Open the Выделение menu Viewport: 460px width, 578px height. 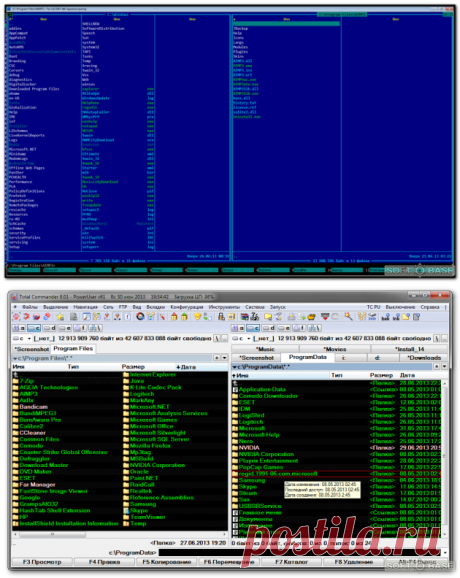pos(56,307)
